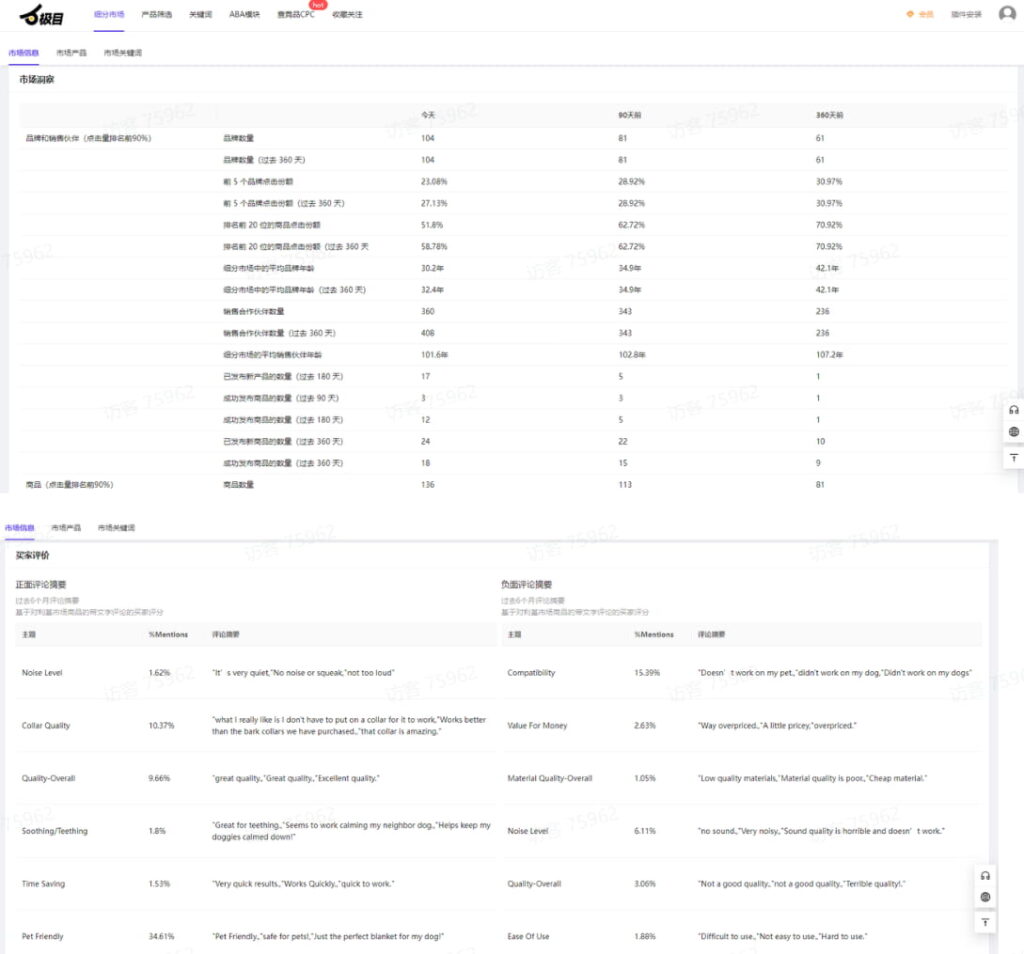
Task: Open headset support icon beside 负面评论摘要 table
Action: pos(985,876)
